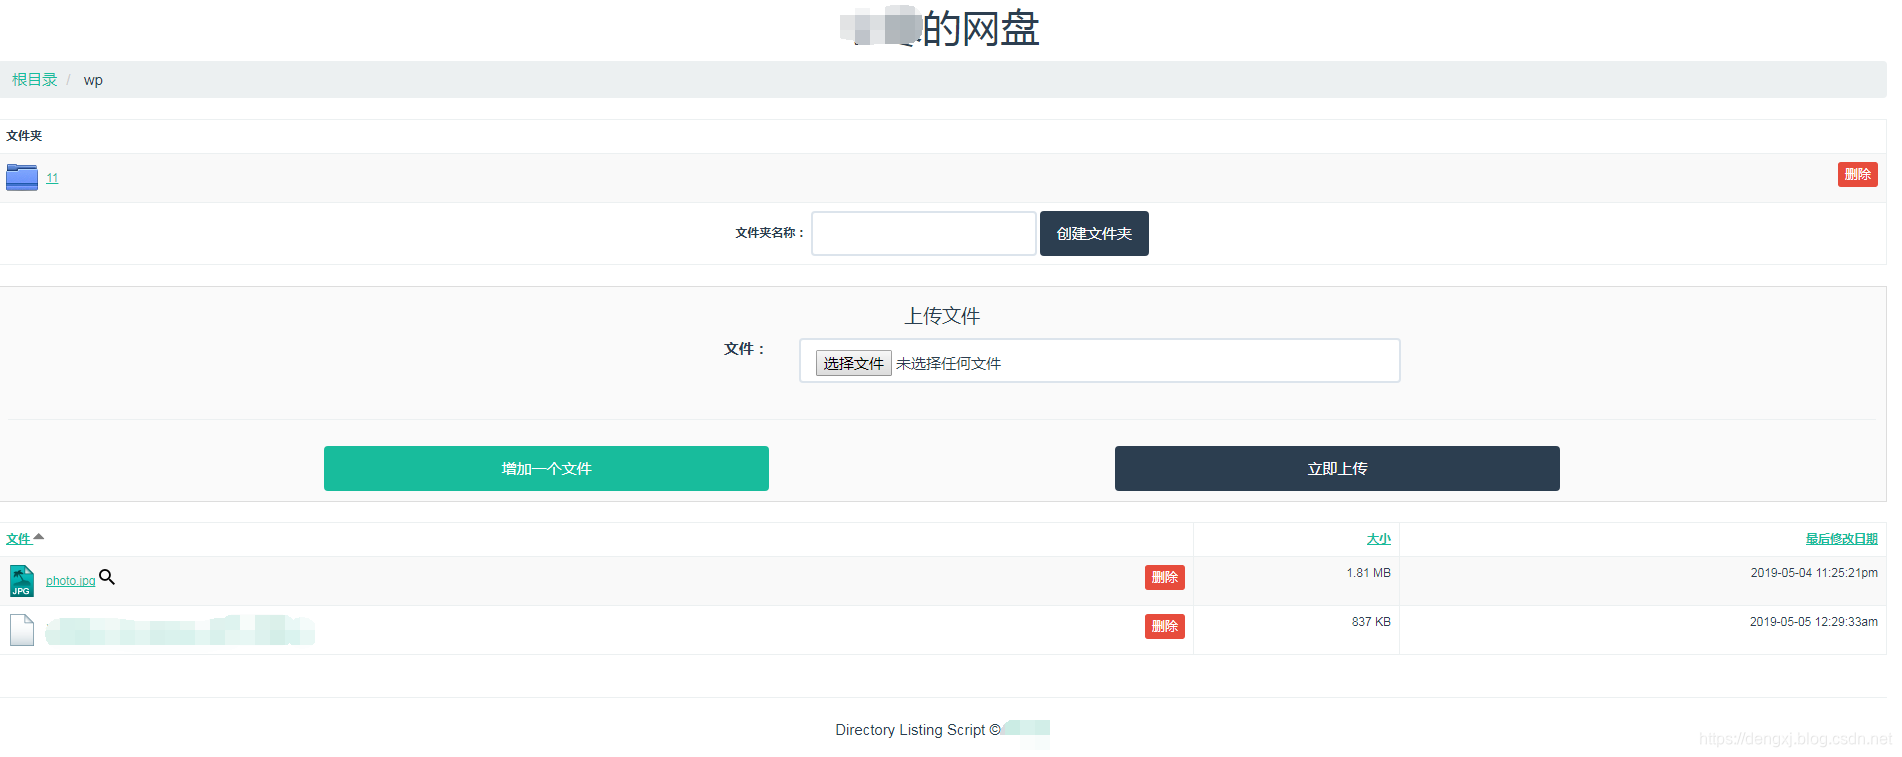Click the 837 KB size value

click(1371, 622)
